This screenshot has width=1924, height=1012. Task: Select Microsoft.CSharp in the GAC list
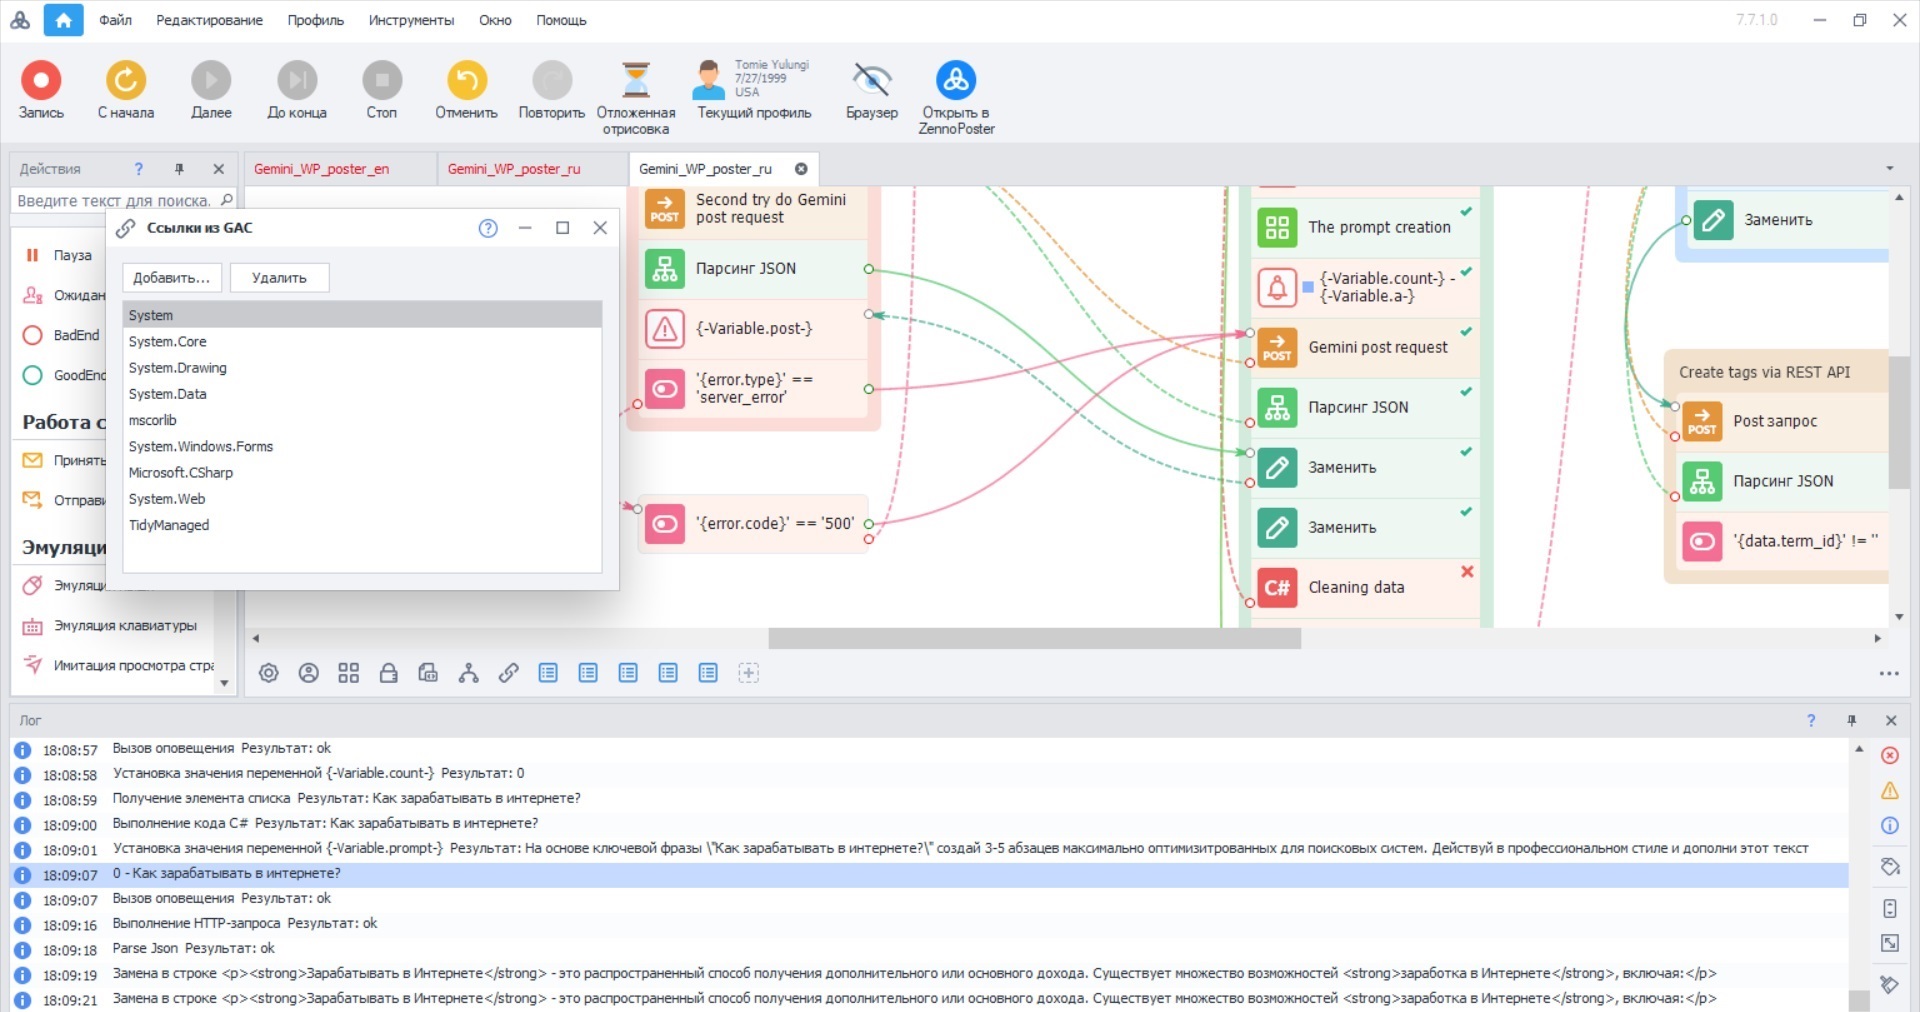point(362,473)
